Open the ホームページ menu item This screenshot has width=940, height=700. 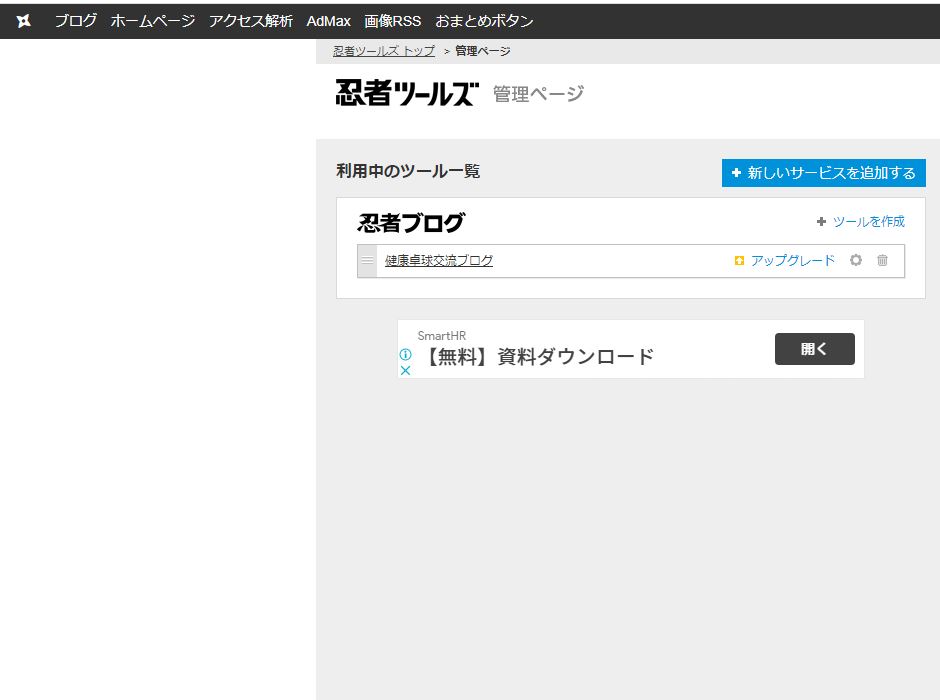pyautogui.click(x=153, y=21)
